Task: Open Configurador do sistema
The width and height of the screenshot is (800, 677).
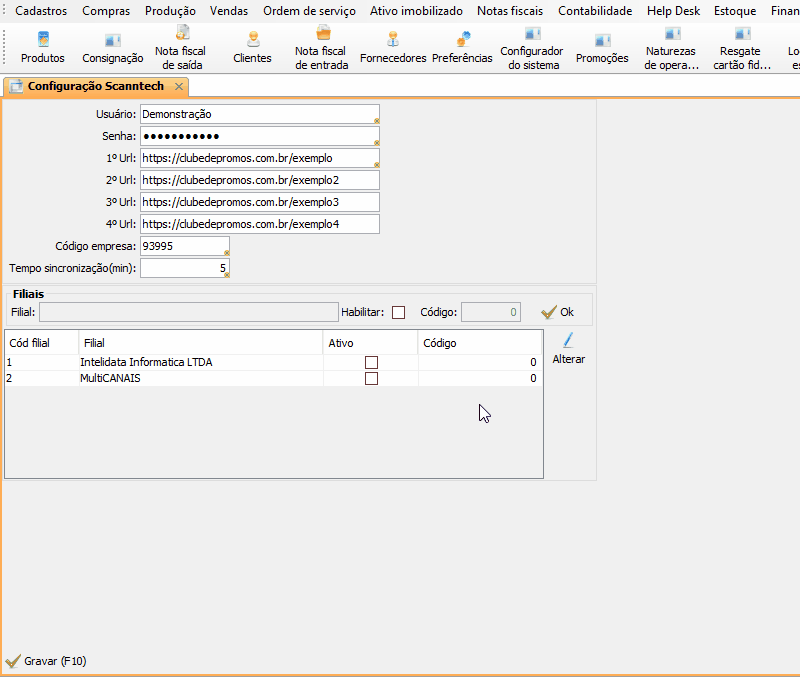Action: (x=531, y=47)
